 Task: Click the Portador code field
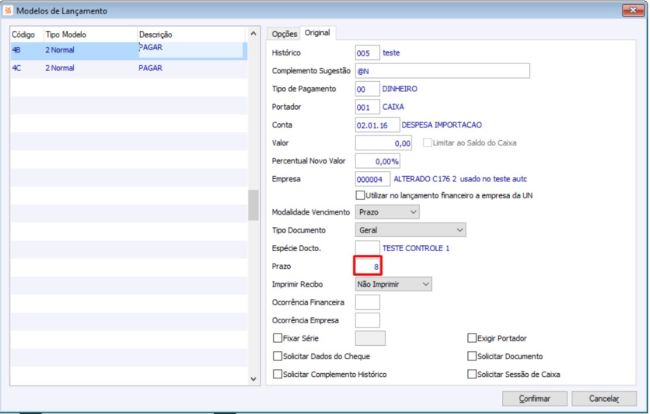coord(367,107)
